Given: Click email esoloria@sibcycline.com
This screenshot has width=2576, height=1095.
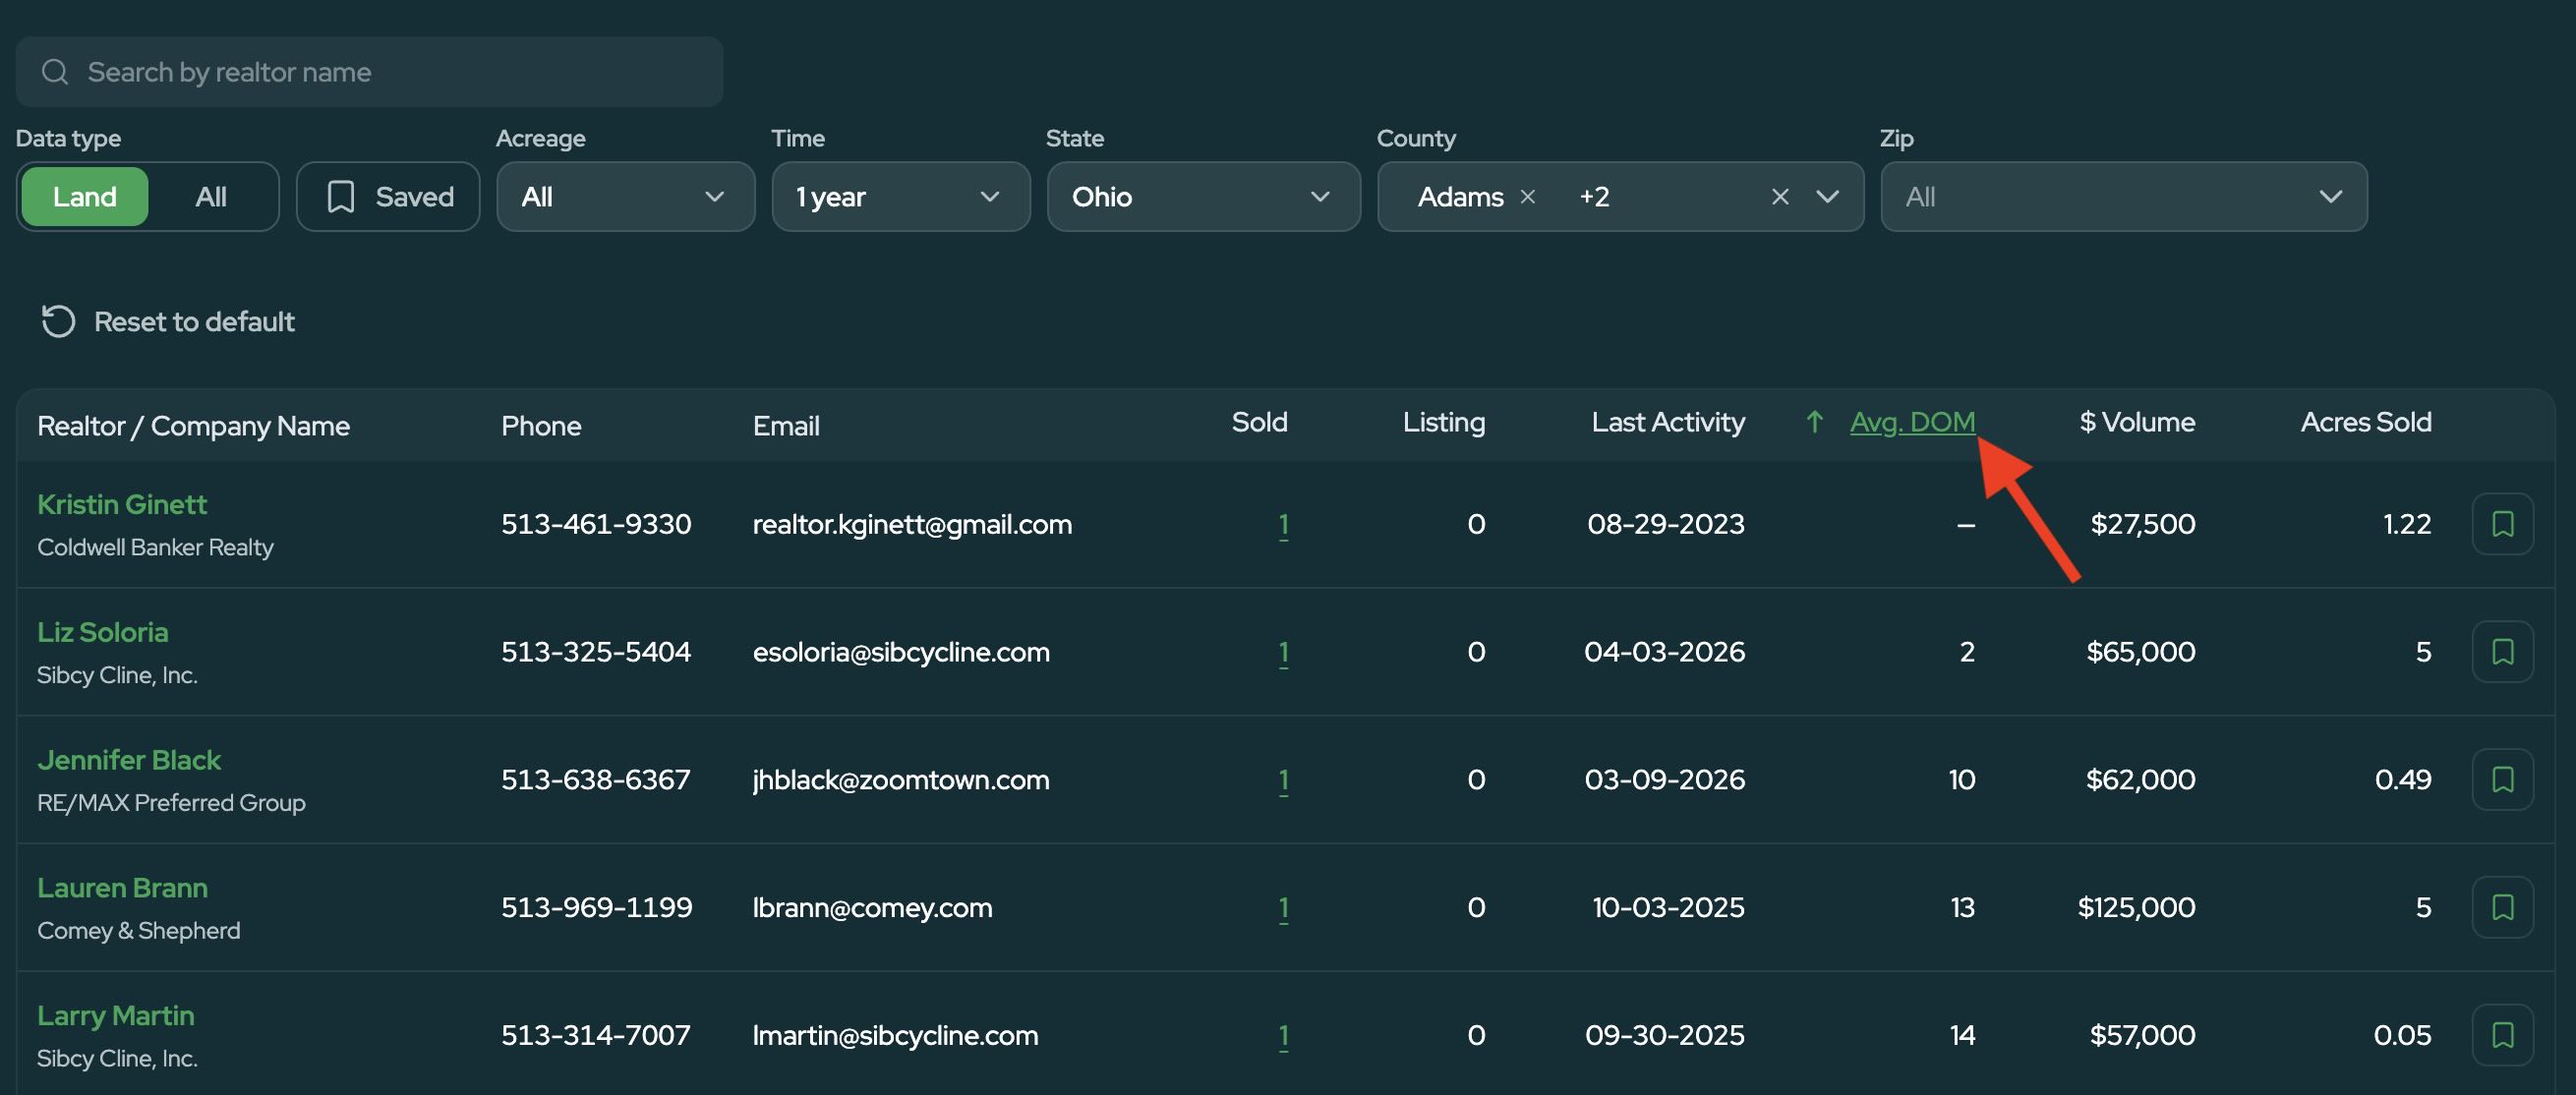Looking at the screenshot, I should (x=901, y=653).
